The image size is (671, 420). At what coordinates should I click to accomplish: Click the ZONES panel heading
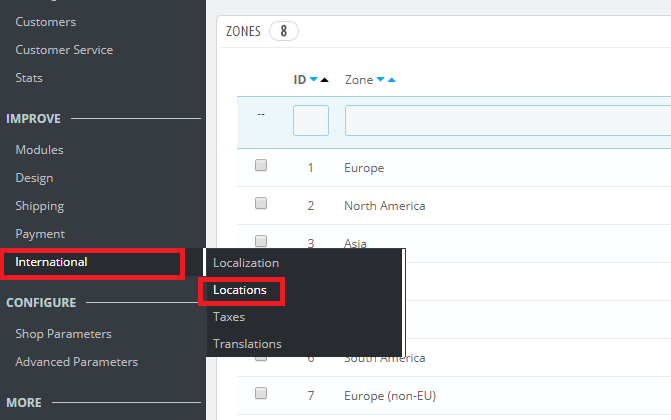tap(243, 31)
